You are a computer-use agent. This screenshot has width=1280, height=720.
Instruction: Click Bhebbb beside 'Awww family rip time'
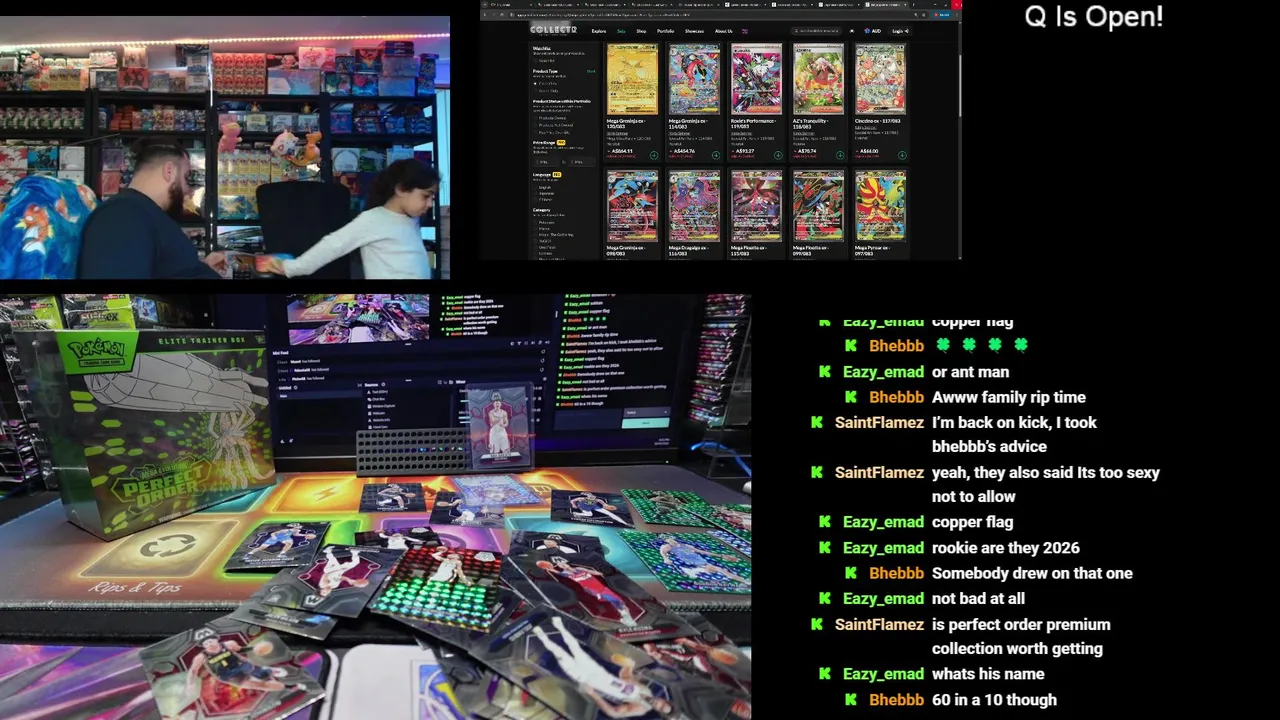896,397
